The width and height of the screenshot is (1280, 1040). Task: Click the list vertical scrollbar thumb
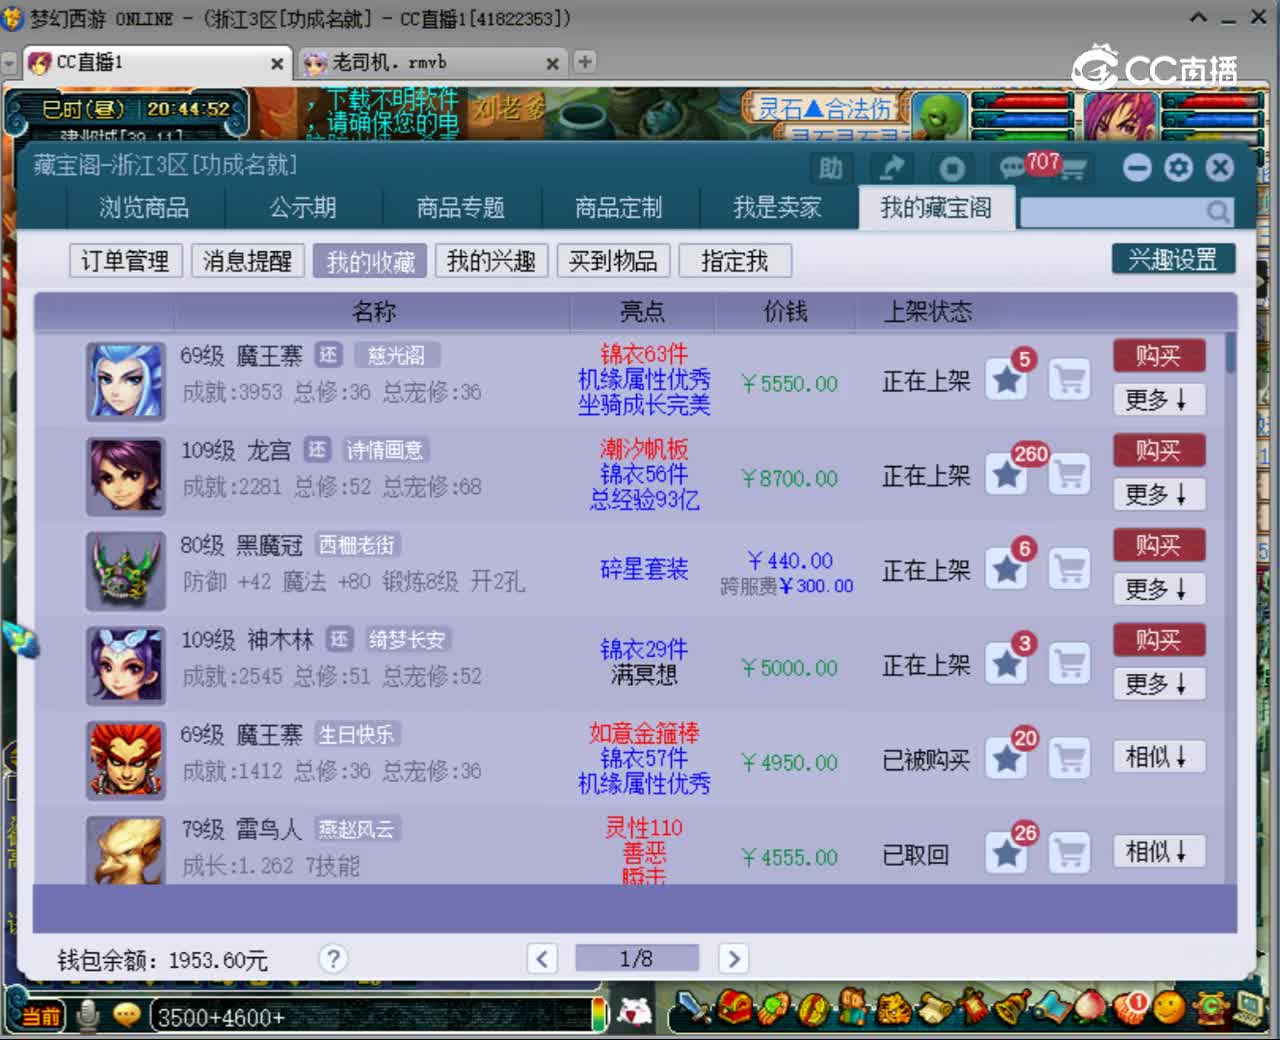(1230, 353)
